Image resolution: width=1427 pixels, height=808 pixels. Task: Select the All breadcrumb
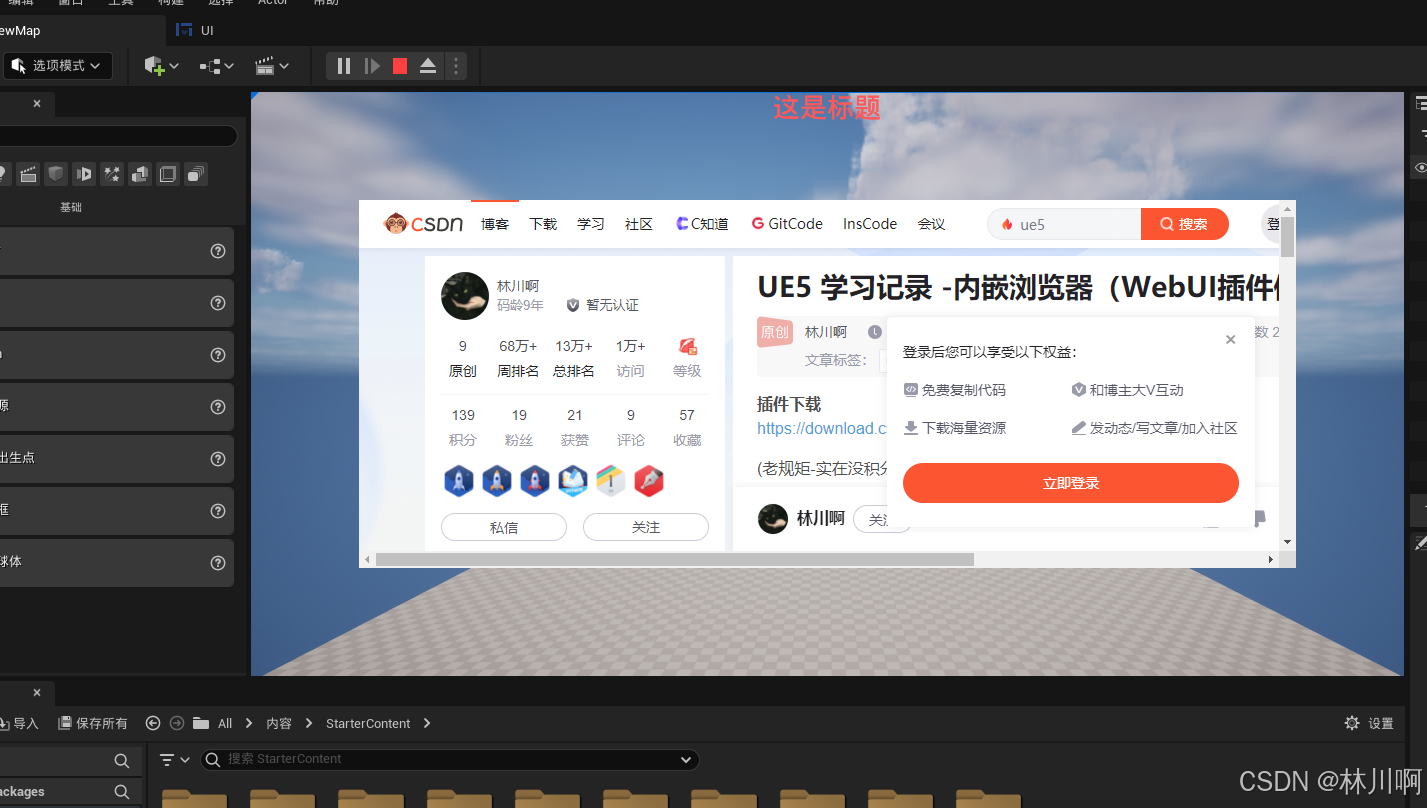(225, 723)
